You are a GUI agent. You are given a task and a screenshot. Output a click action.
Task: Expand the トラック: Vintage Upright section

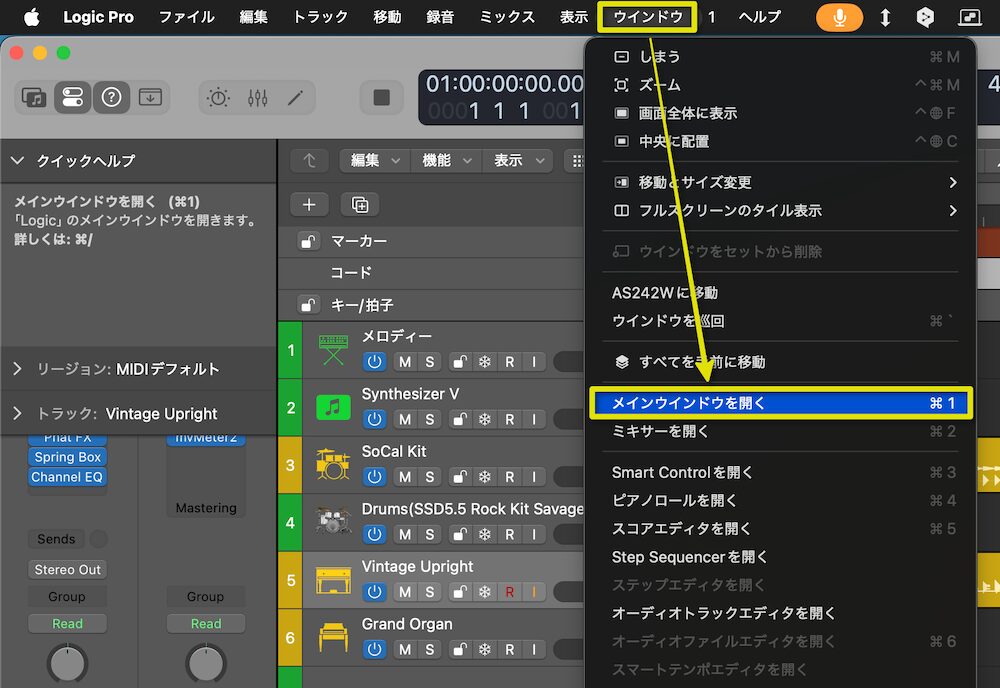(x=18, y=414)
